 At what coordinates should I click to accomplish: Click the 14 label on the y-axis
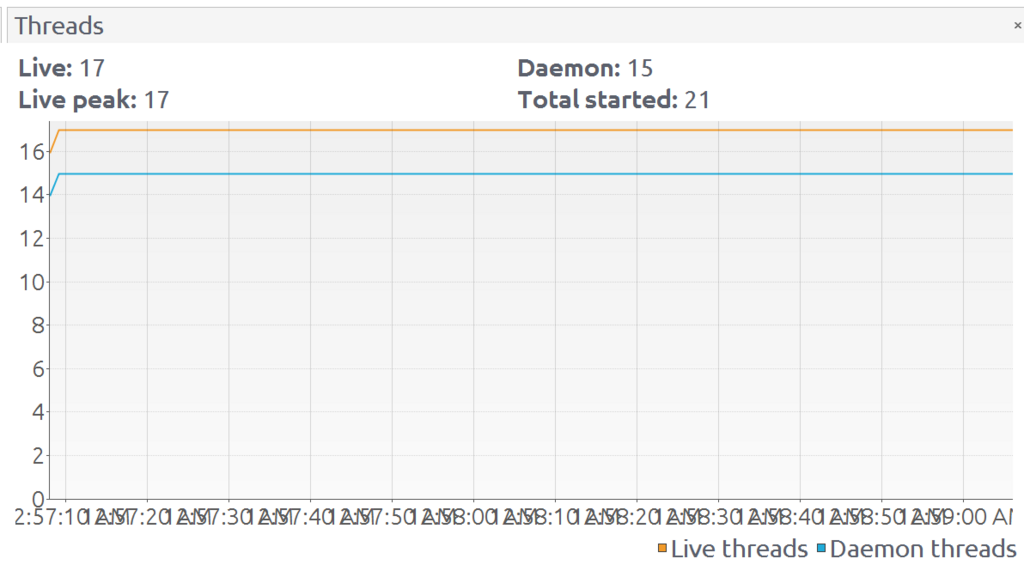[31, 195]
